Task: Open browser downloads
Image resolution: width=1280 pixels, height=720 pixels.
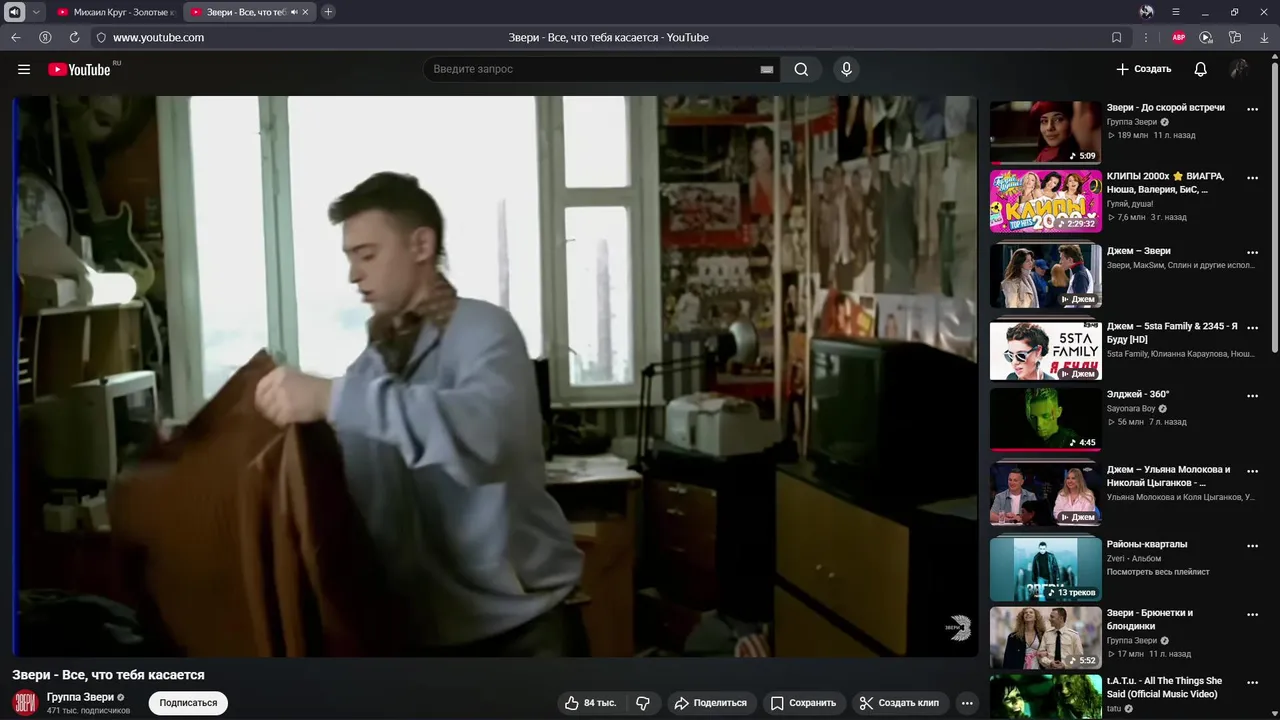Action: [x=1262, y=37]
